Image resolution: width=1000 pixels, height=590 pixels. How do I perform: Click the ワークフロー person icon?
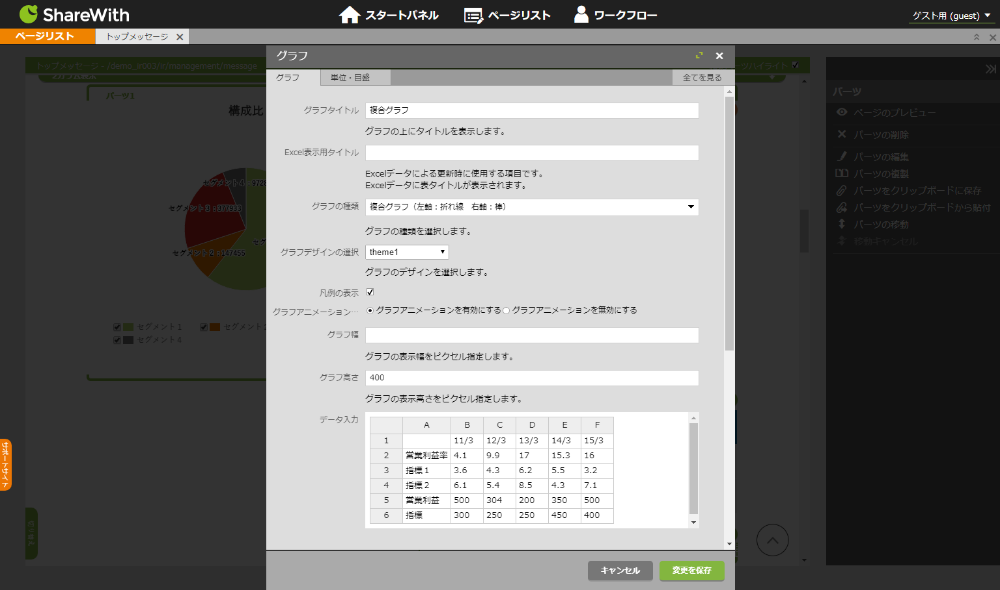(581, 15)
